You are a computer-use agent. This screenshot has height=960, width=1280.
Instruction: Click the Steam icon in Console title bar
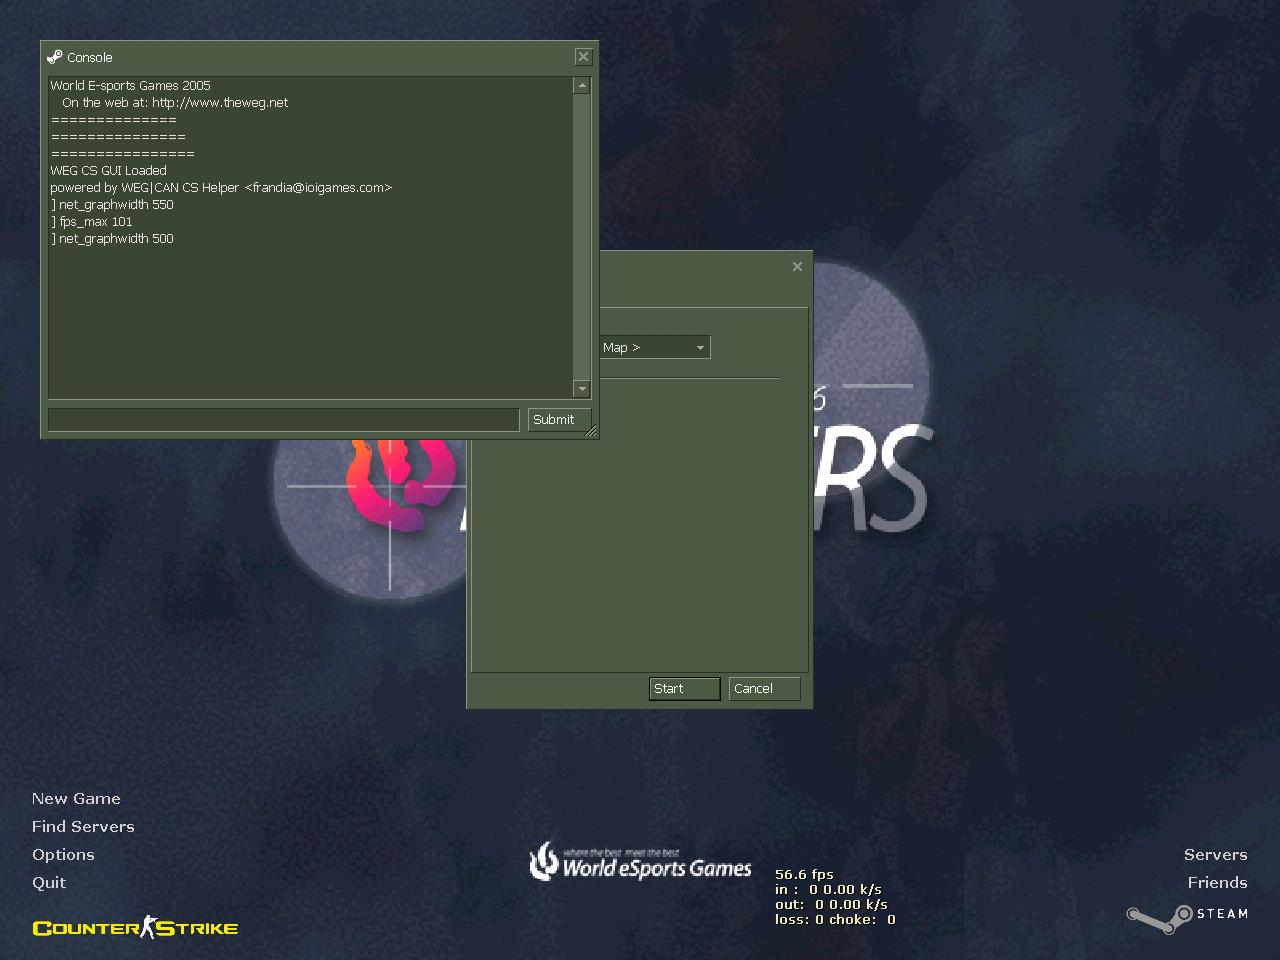[55, 57]
